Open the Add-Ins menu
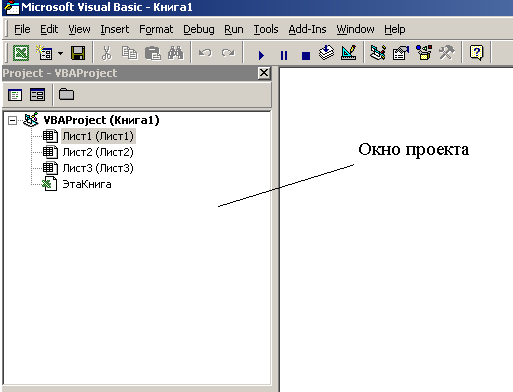Viewport: 513px width, 392px height. 307,29
